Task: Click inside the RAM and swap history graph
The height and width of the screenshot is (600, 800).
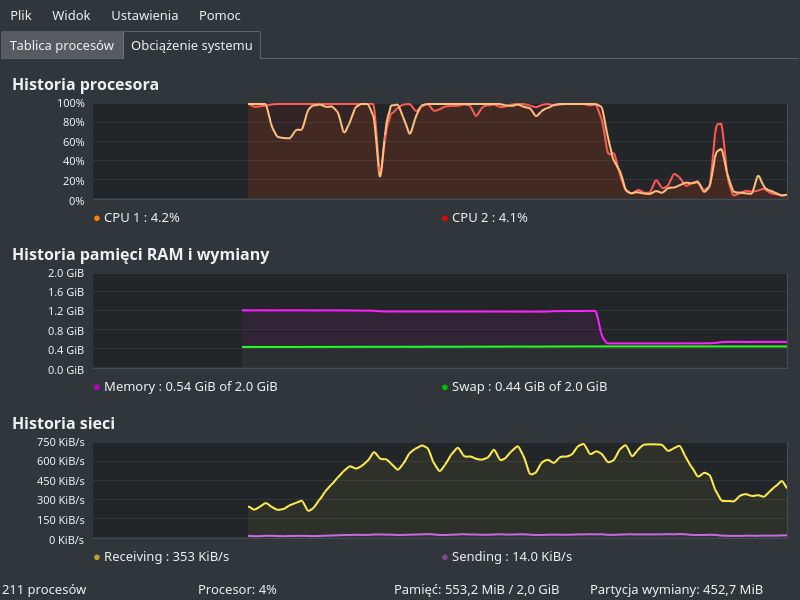Action: [x=440, y=320]
